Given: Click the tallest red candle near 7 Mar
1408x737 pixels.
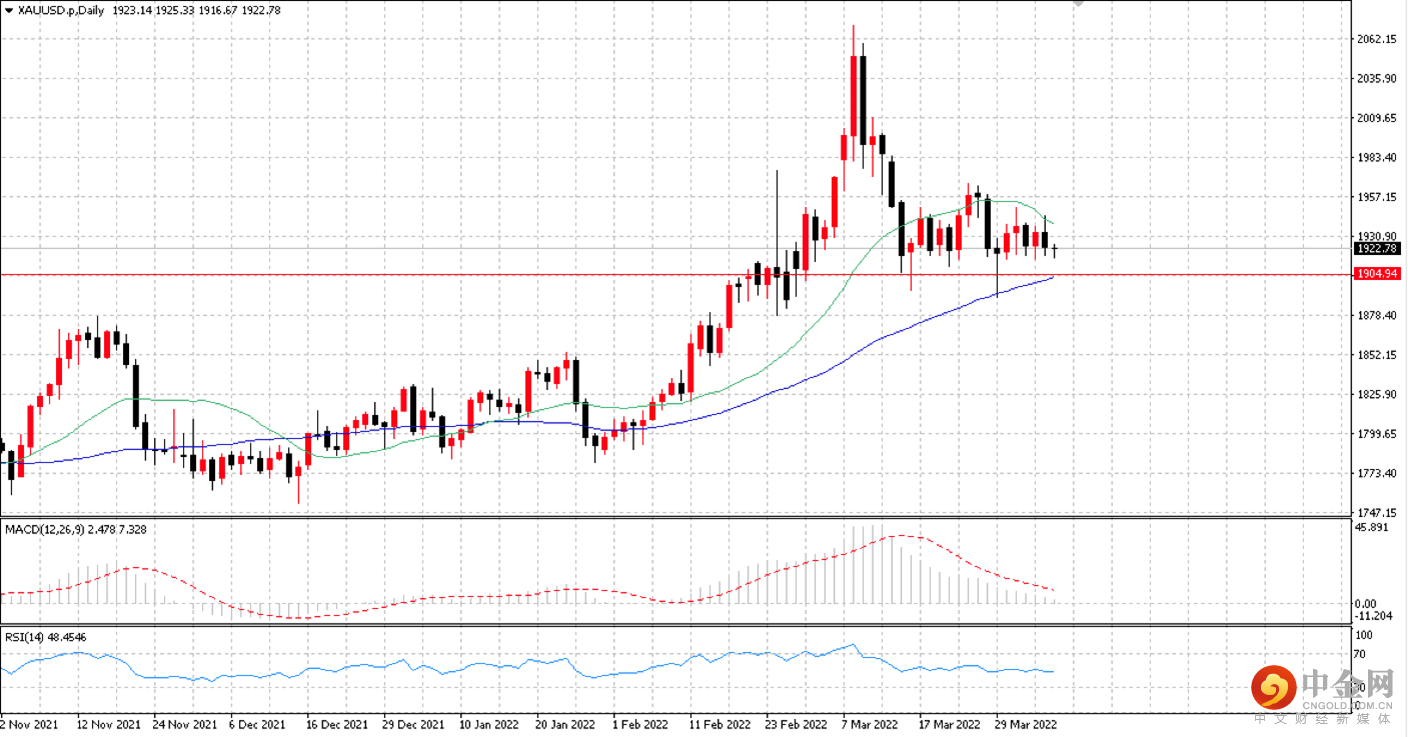Looking at the screenshot, I should click(x=854, y=96).
